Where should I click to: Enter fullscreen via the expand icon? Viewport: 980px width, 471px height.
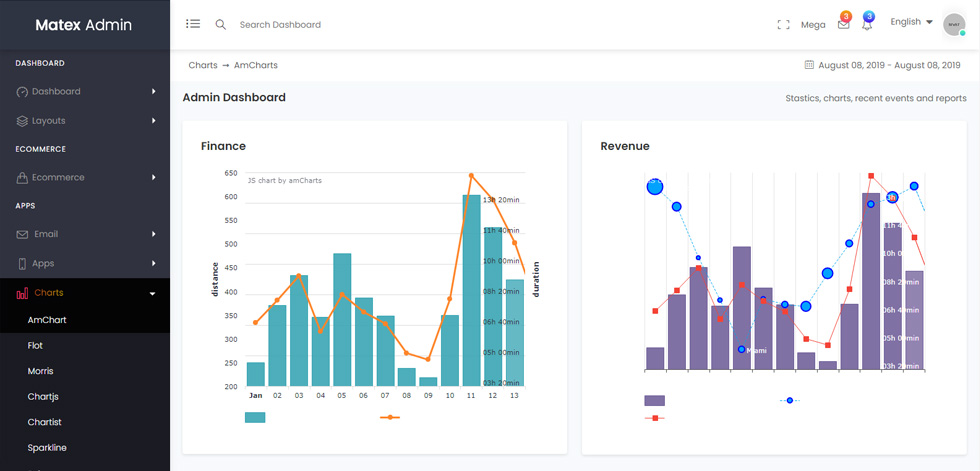click(x=783, y=25)
